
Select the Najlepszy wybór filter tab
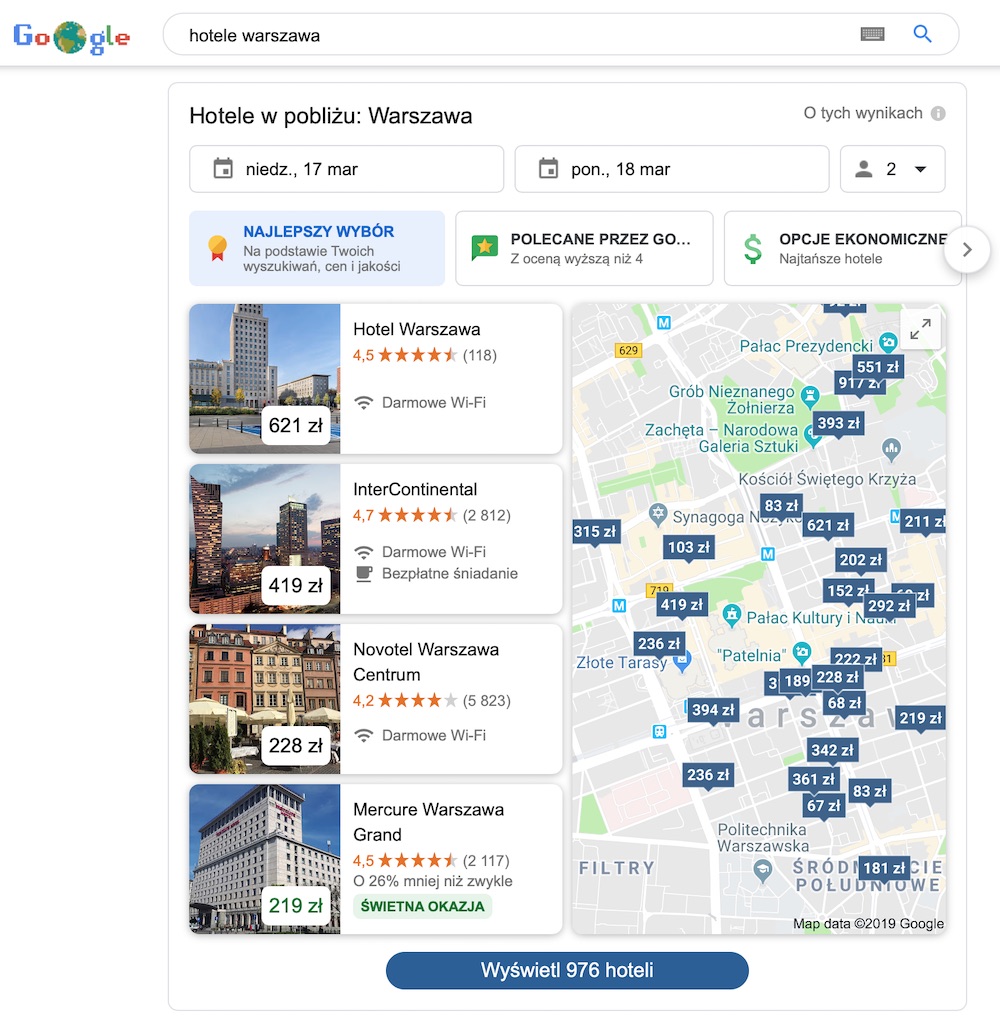[x=317, y=248]
